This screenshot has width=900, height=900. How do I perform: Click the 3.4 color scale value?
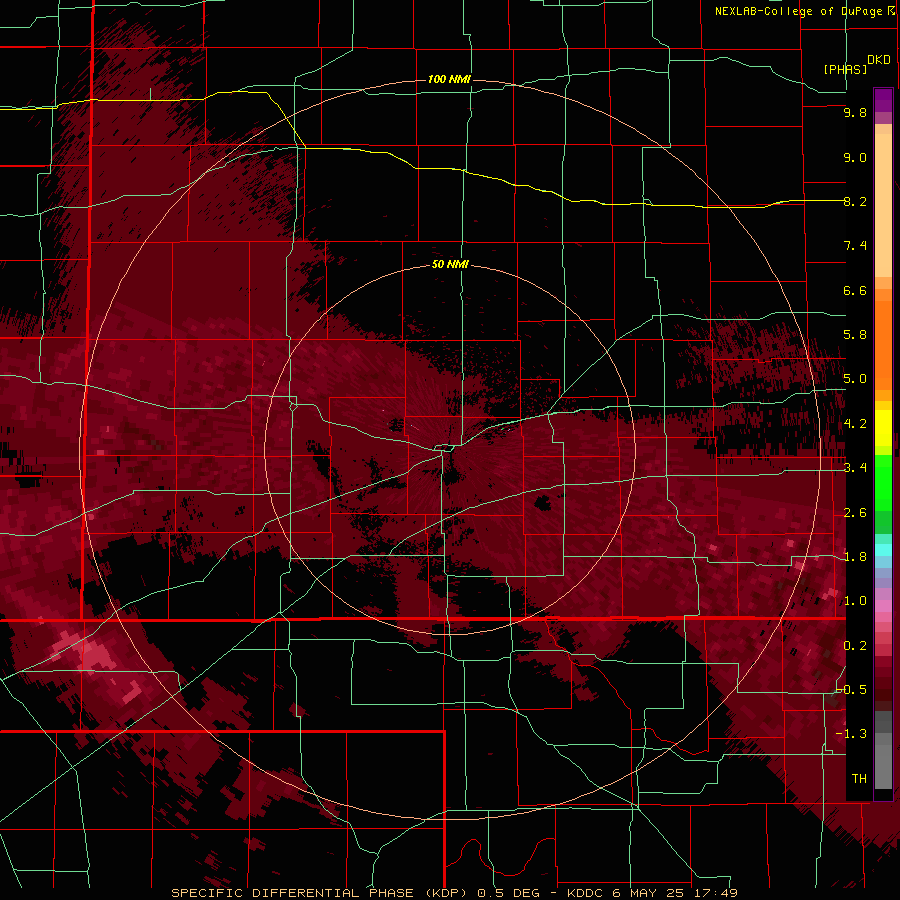(855, 468)
